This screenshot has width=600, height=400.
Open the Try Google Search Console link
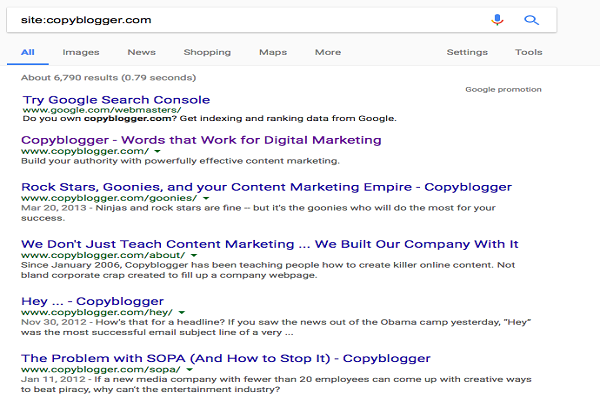pos(116,100)
